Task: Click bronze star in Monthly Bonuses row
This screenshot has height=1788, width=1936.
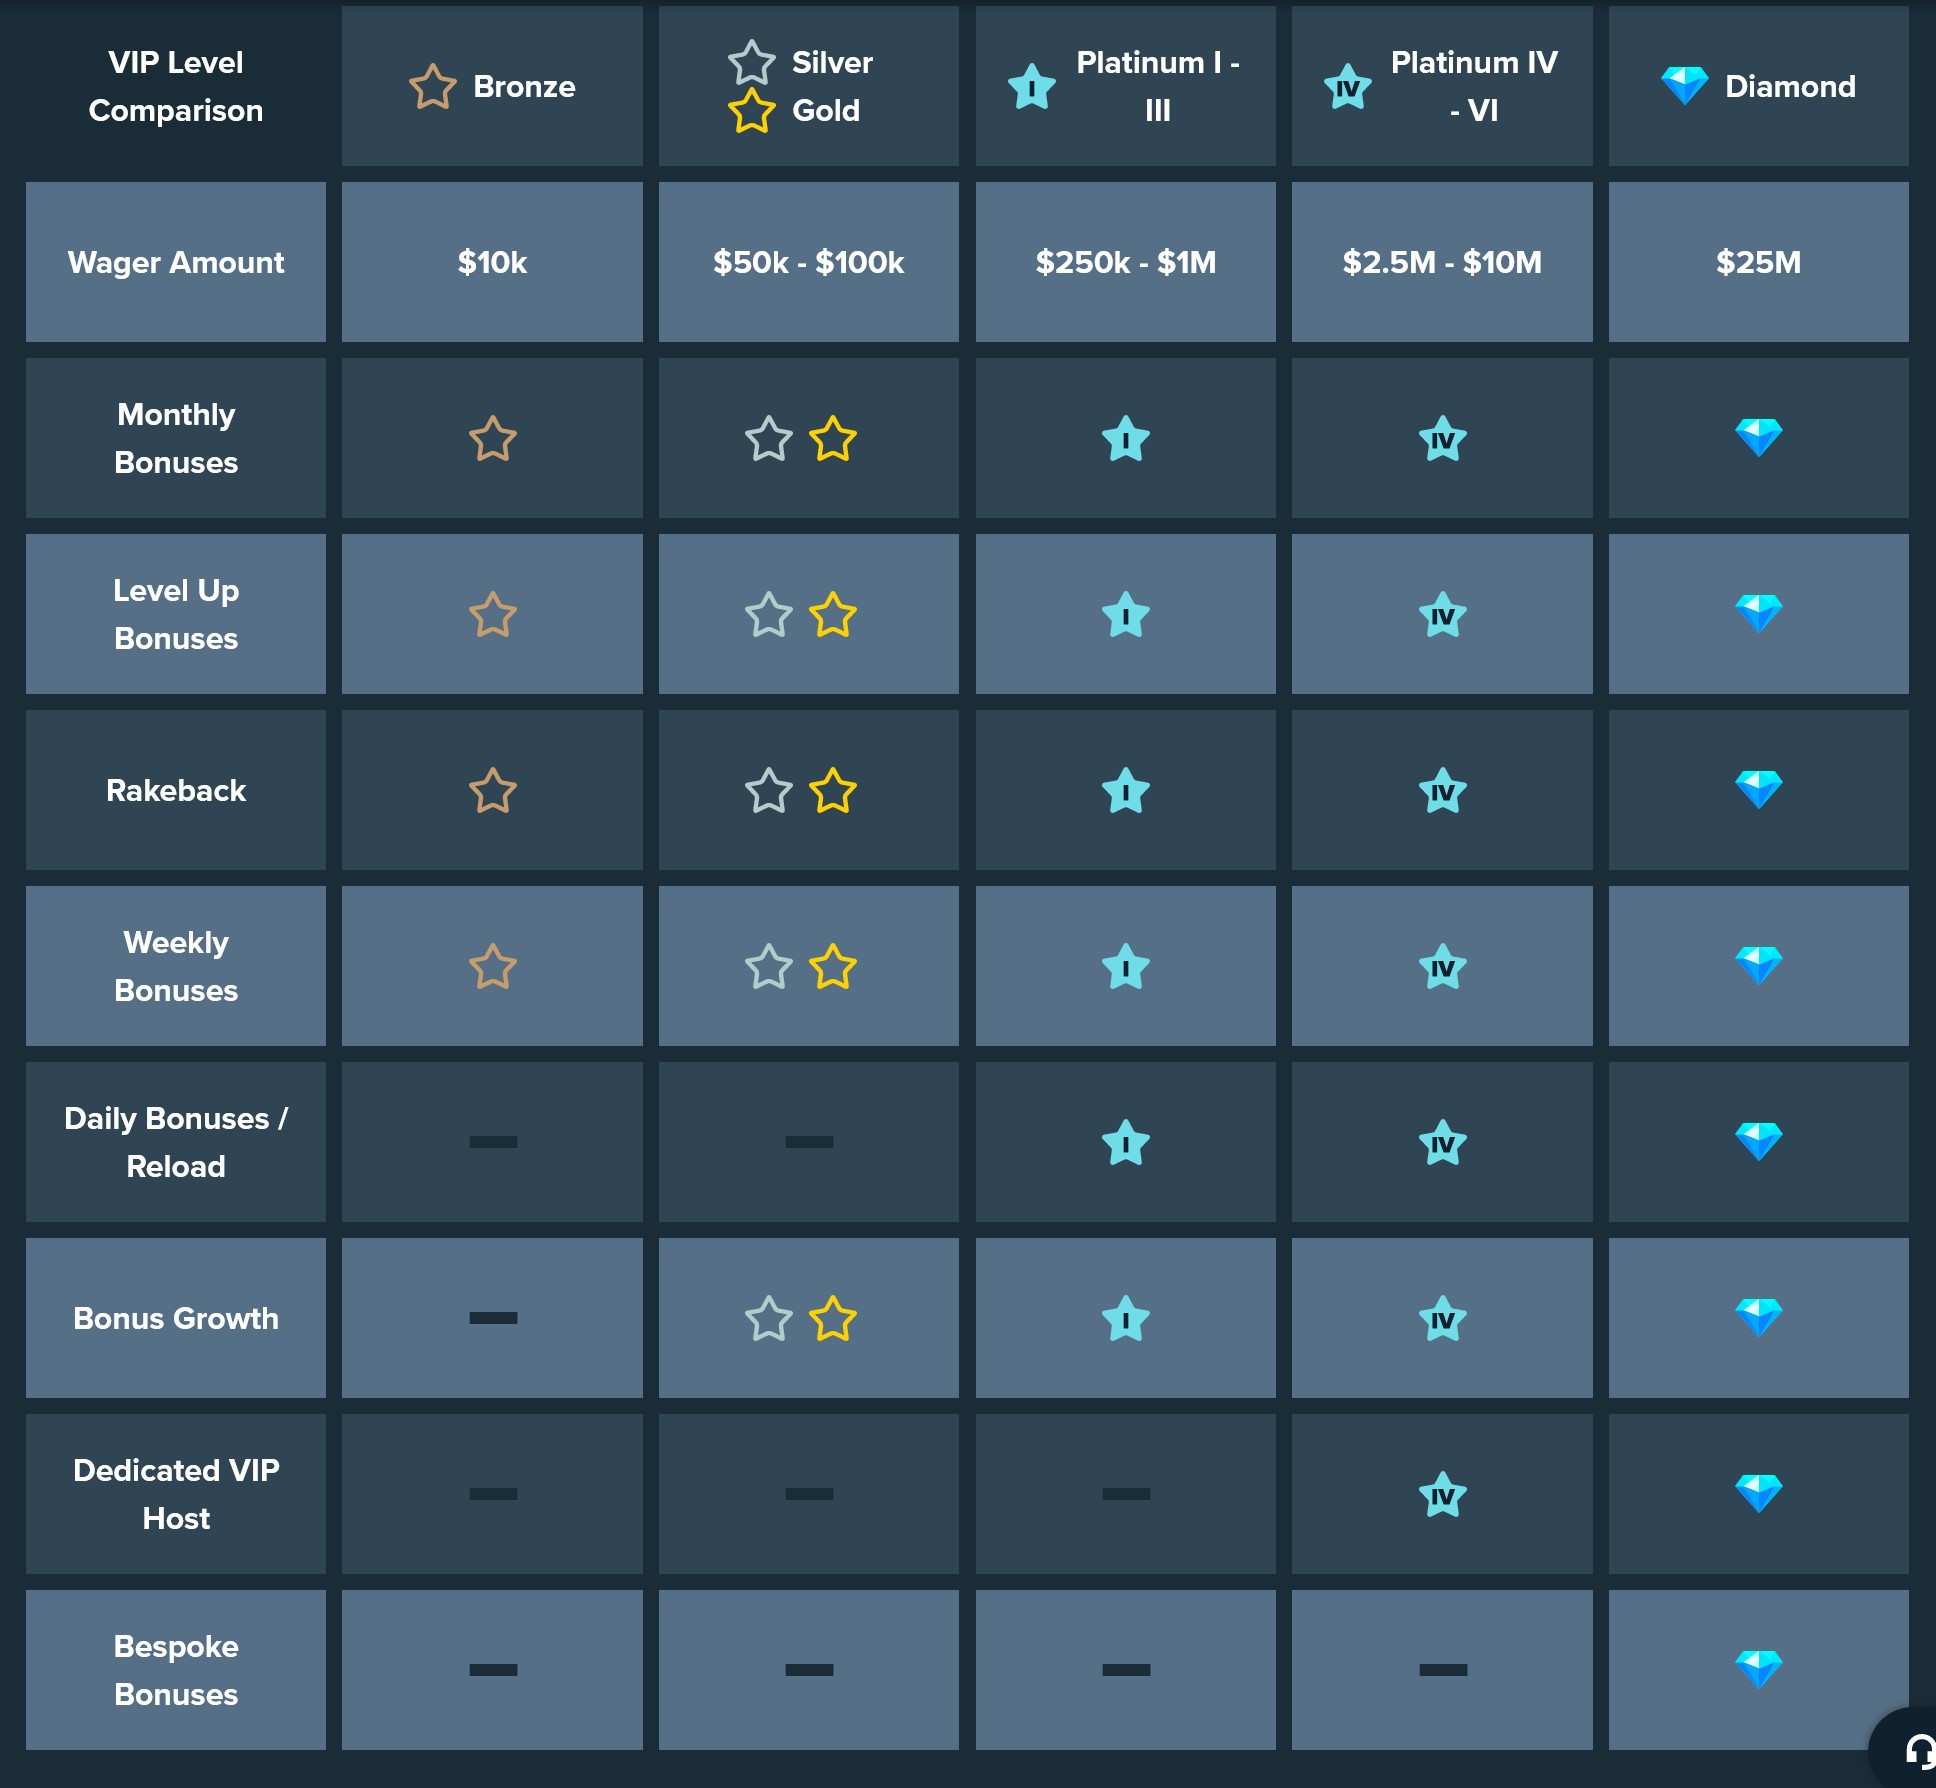Action: [493, 439]
